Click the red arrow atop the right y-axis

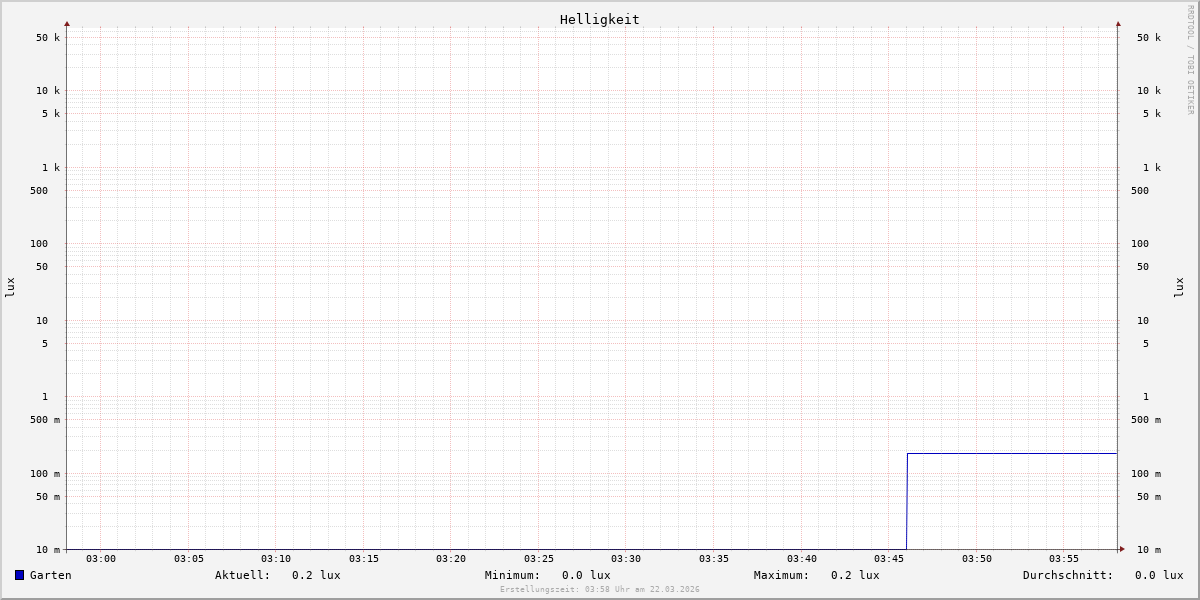[x=1118, y=23]
